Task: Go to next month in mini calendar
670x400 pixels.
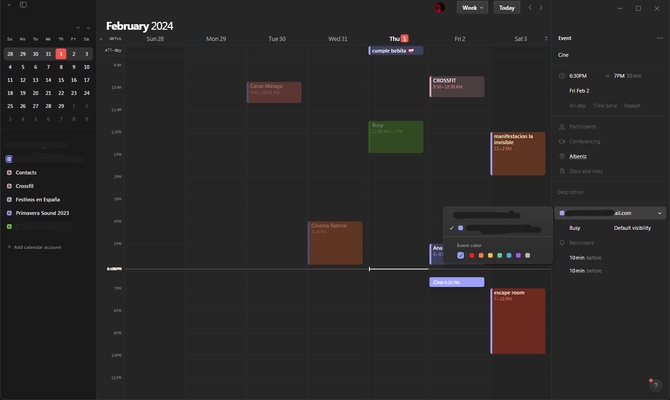Action: click(88, 28)
